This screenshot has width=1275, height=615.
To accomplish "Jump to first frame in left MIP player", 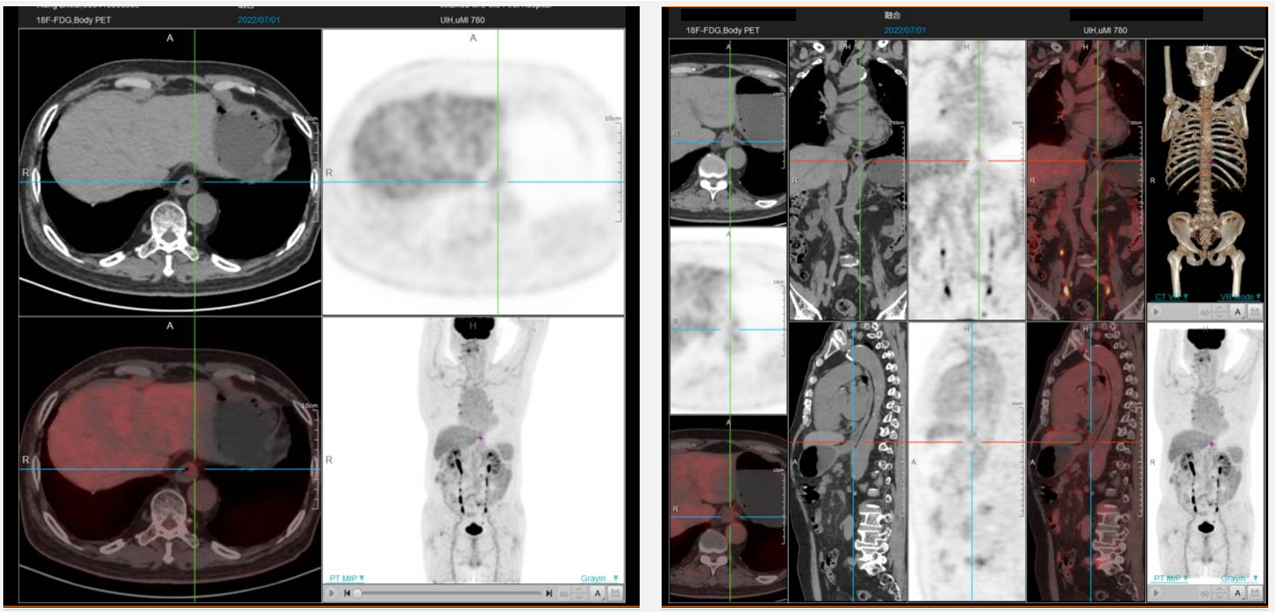I will tap(346, 593).
